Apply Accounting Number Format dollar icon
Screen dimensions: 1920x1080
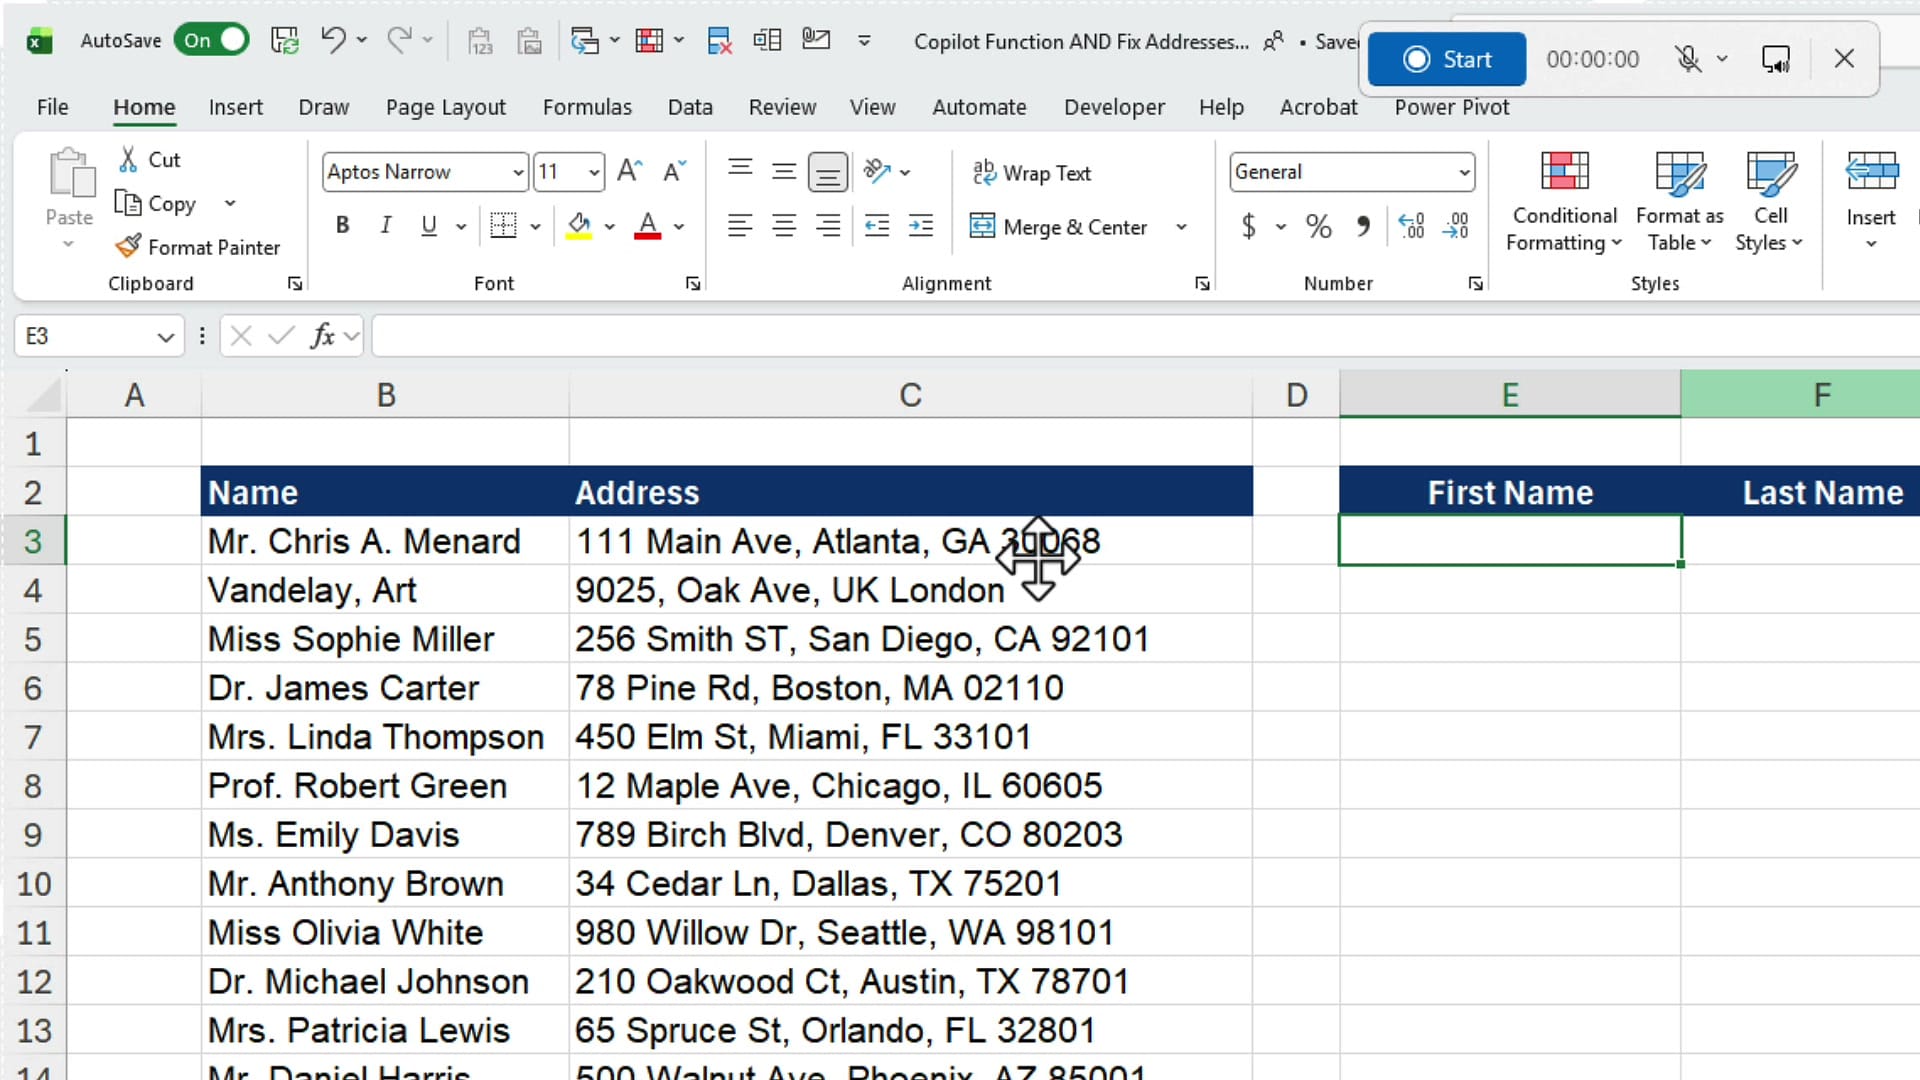pos(1248,226)
